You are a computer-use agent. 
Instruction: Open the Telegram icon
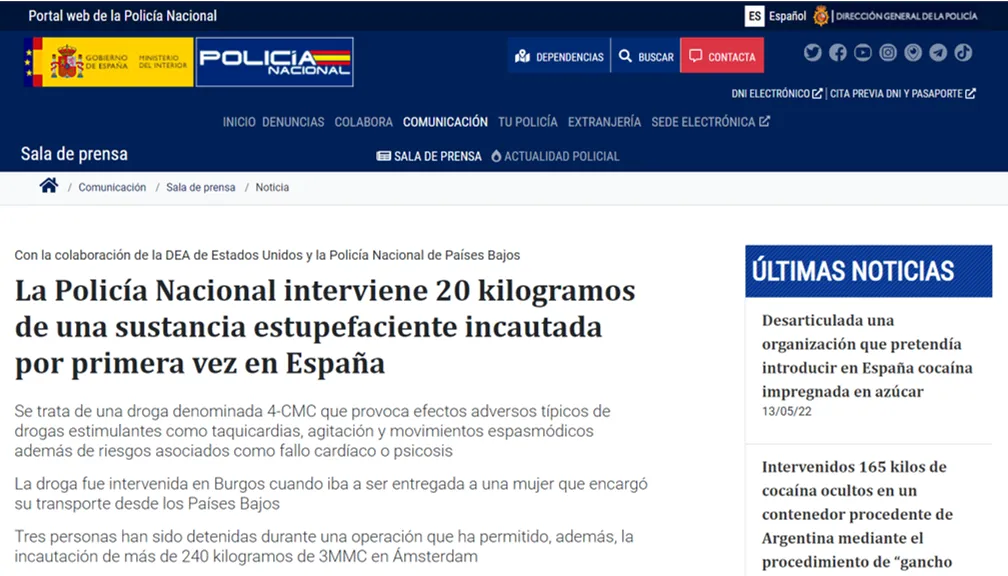tap(937, 53)
